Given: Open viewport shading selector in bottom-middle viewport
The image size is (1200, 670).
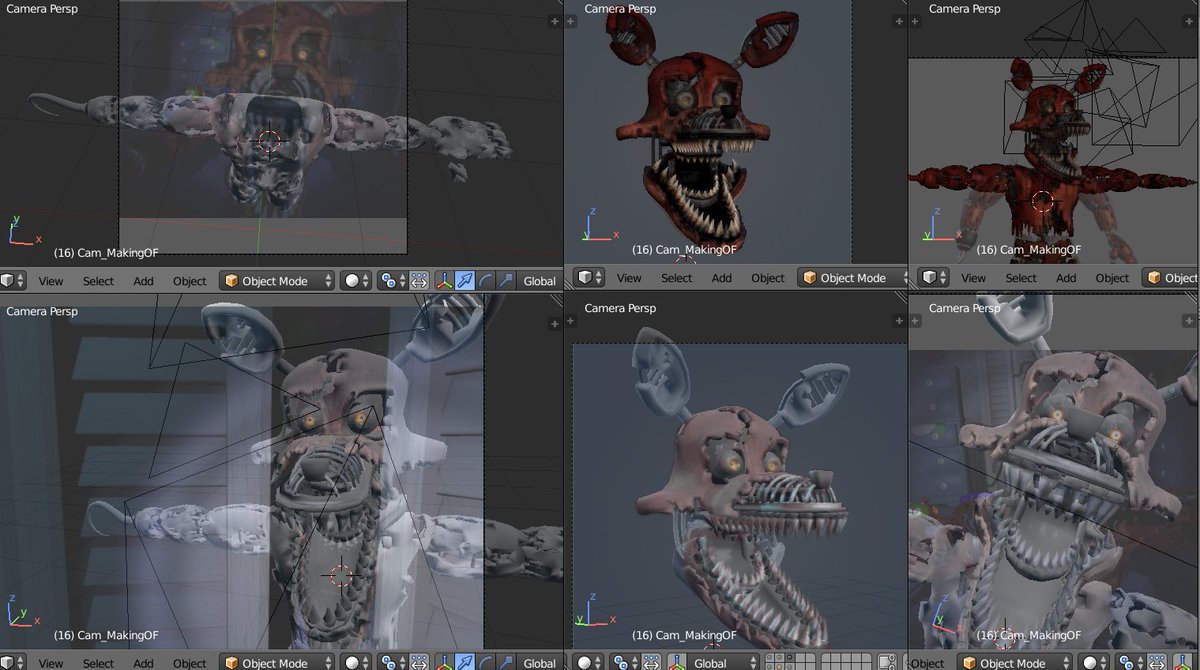Looking at the screenshot, I should click(588, 663).
